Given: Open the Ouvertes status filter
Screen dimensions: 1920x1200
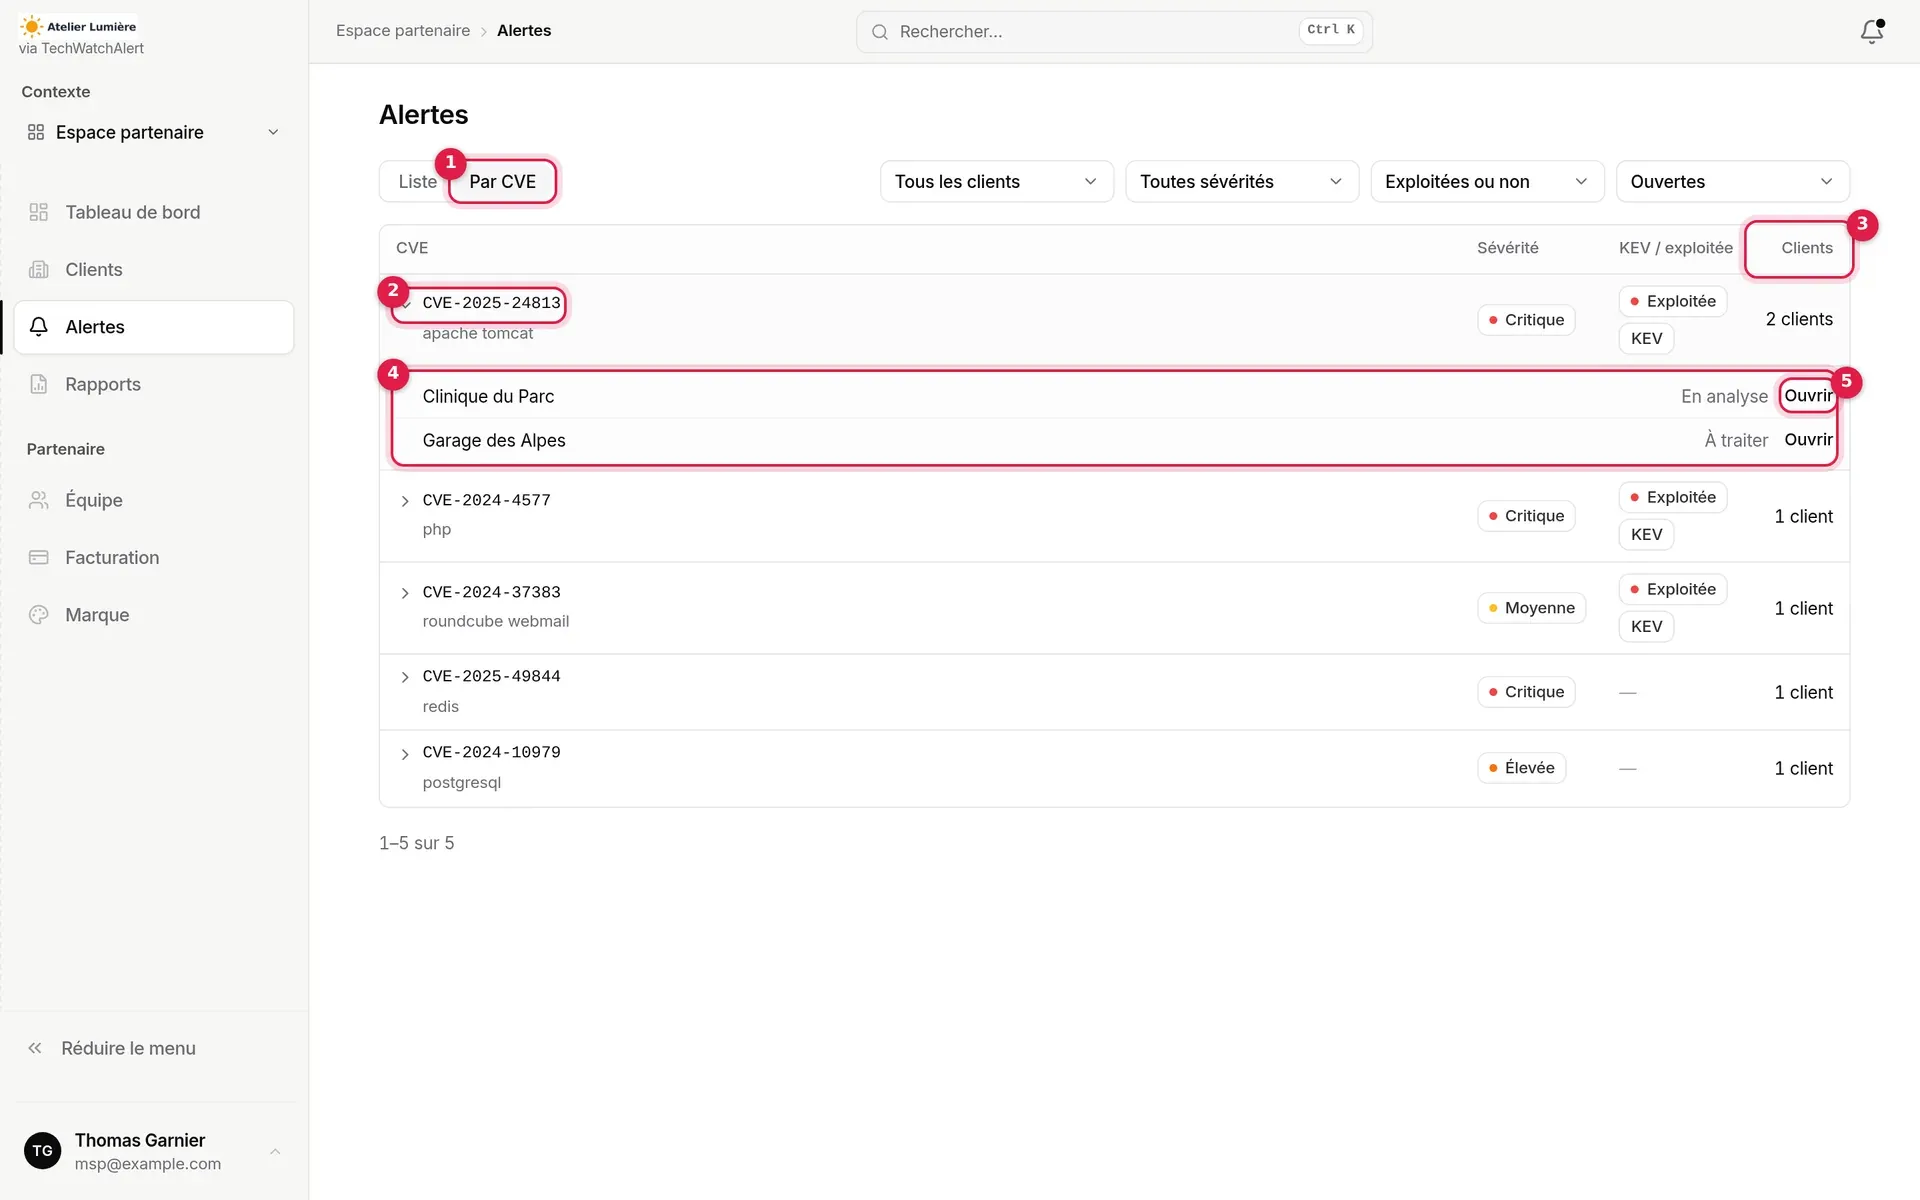Looking at the screenshot, I should [x=1732, y=181].
